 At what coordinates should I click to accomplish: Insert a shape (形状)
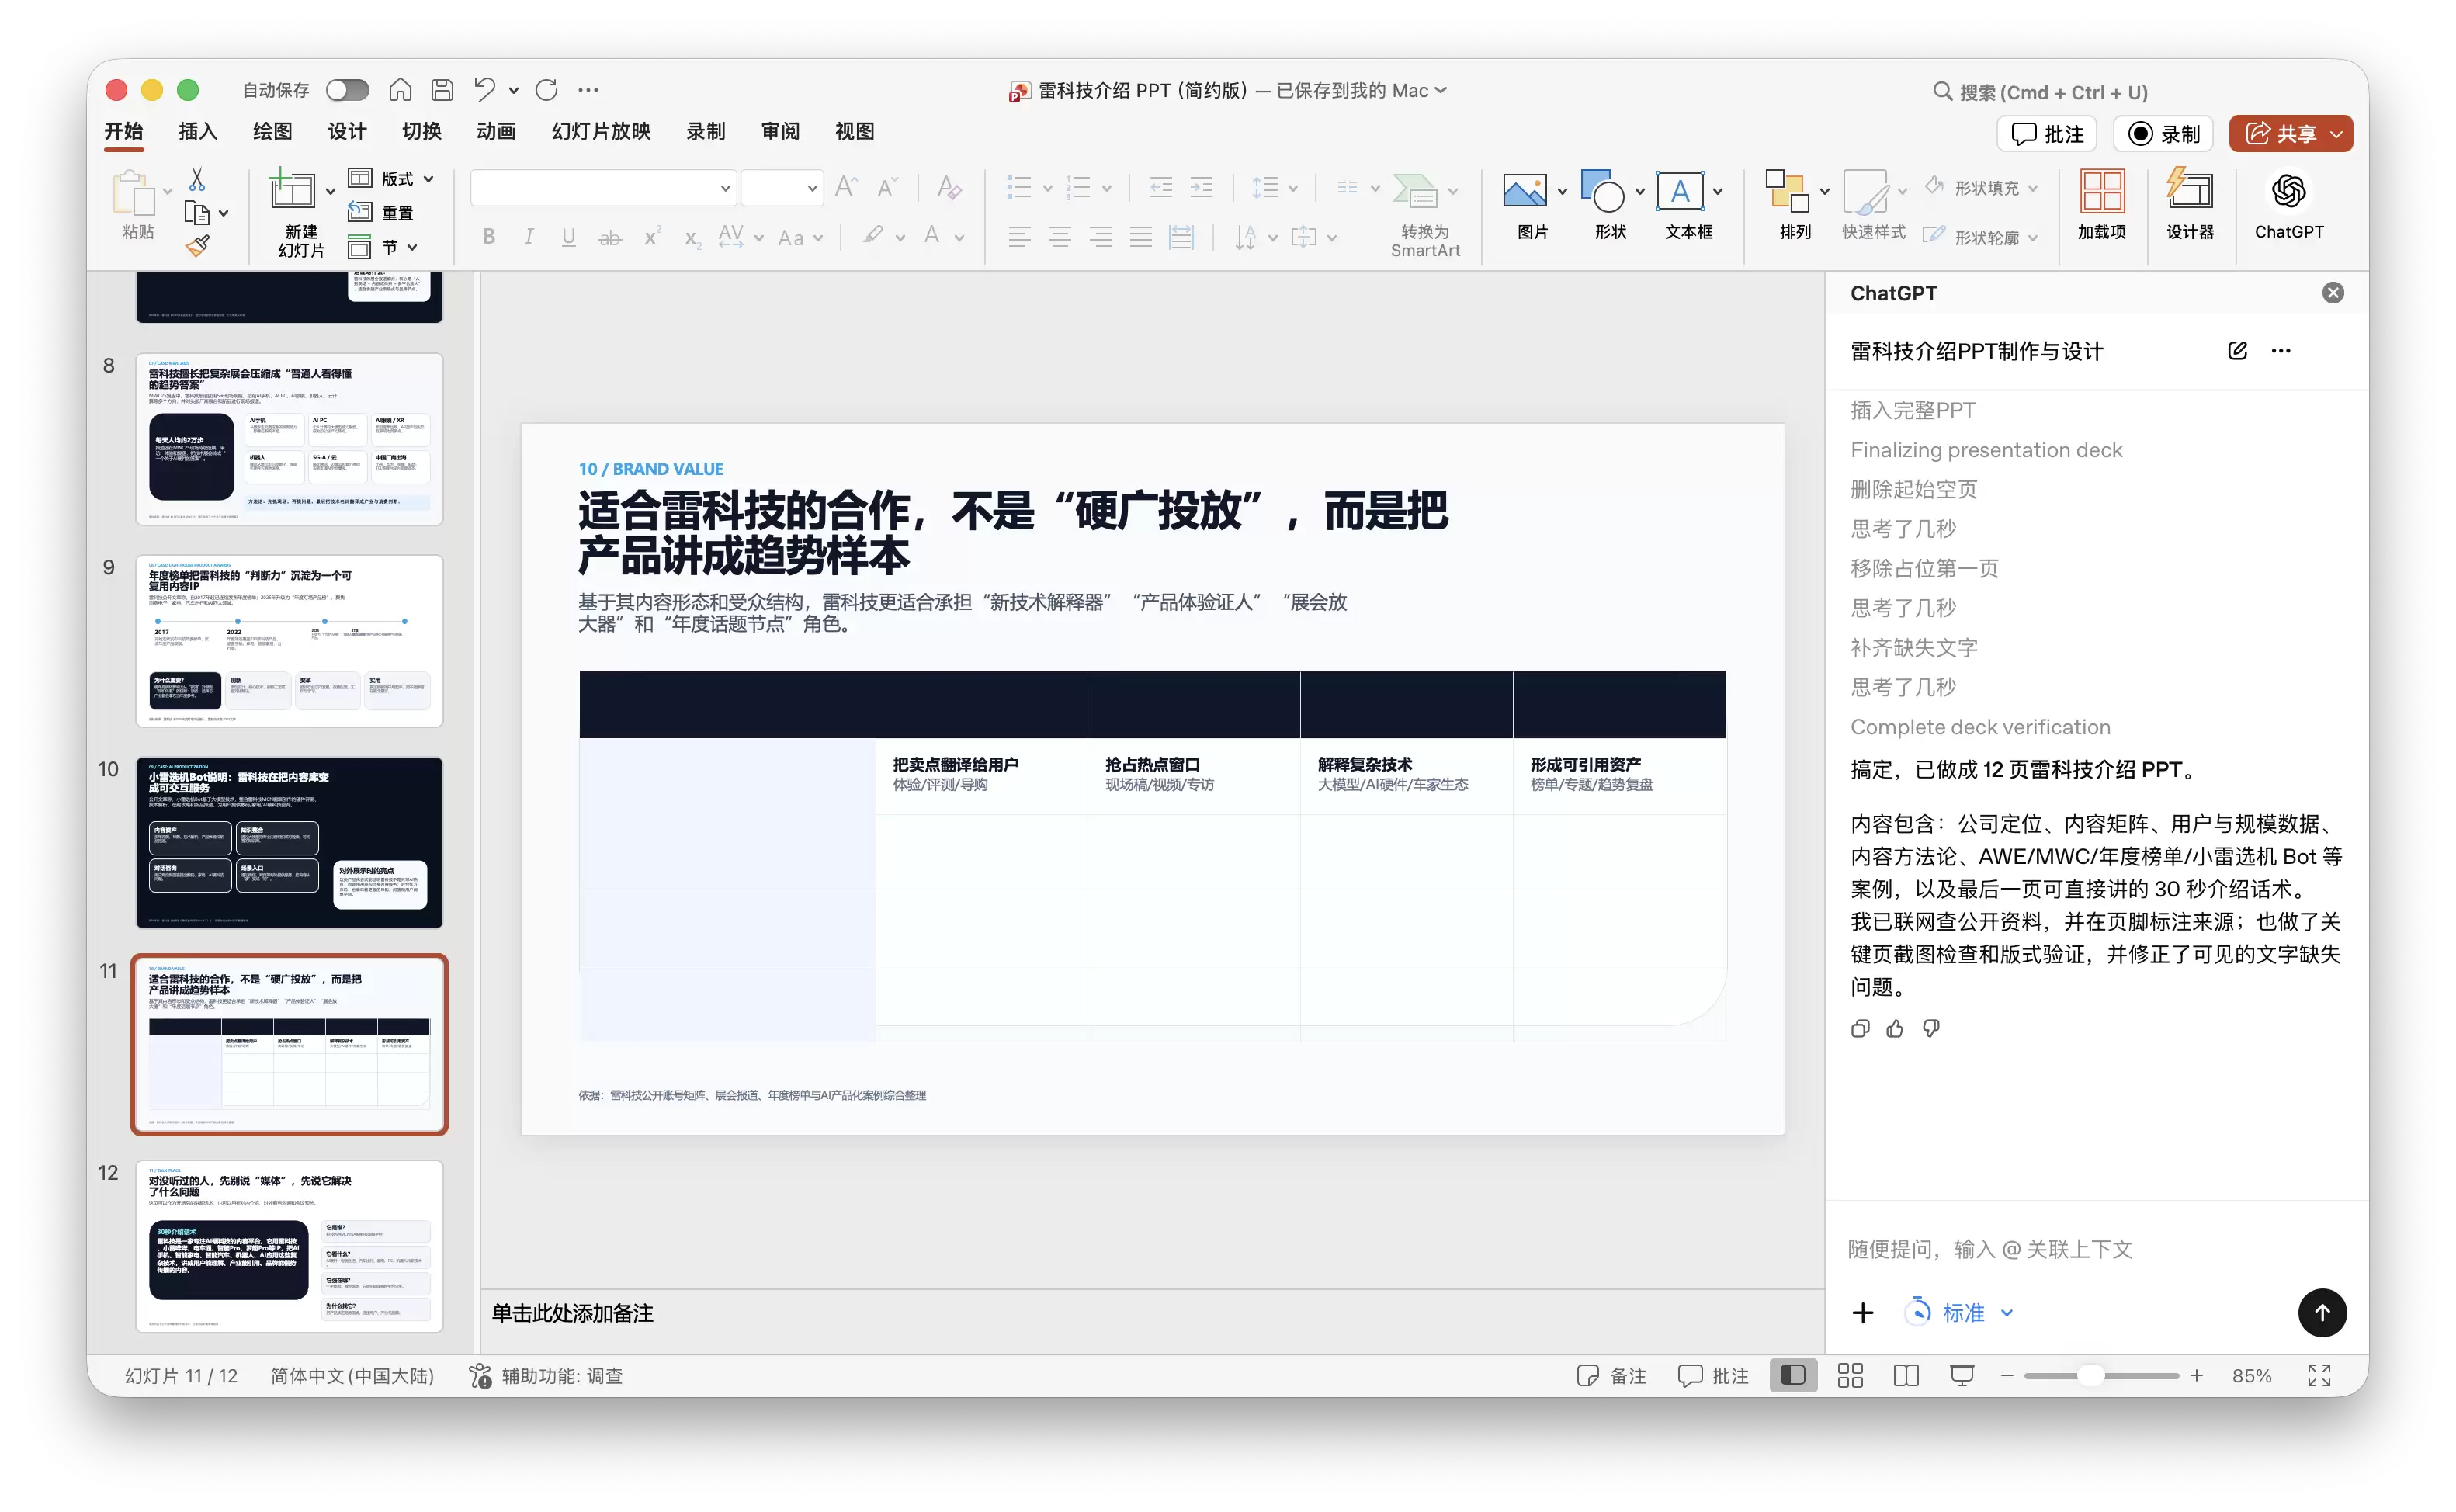point(1603,191)
